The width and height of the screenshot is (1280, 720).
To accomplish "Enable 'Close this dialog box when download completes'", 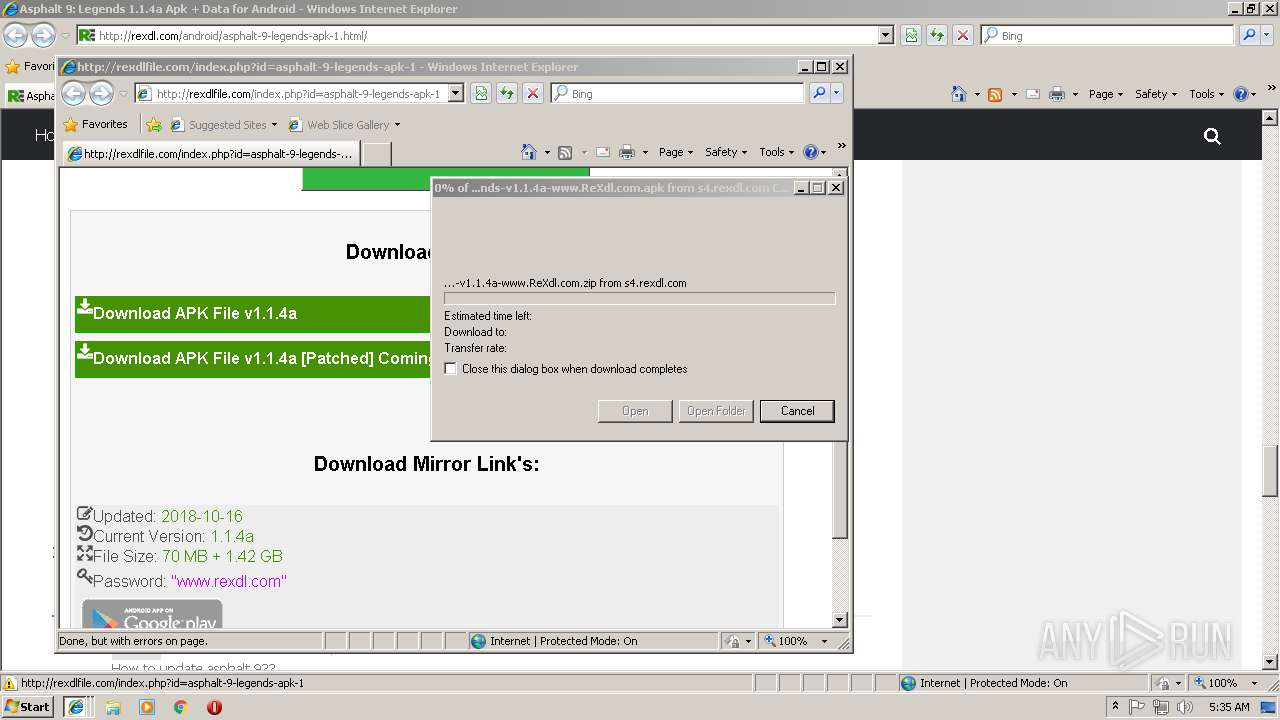I will click(x=451, y=369).
